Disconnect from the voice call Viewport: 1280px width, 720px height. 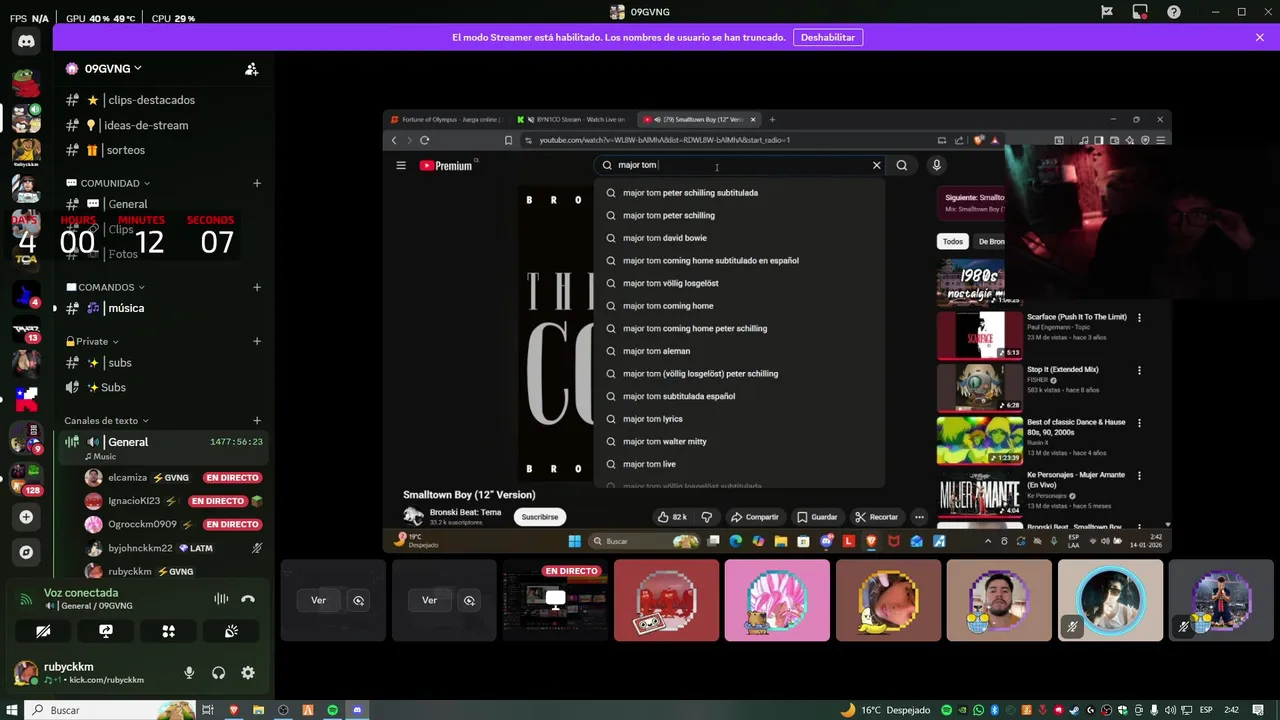pos(248,599)
